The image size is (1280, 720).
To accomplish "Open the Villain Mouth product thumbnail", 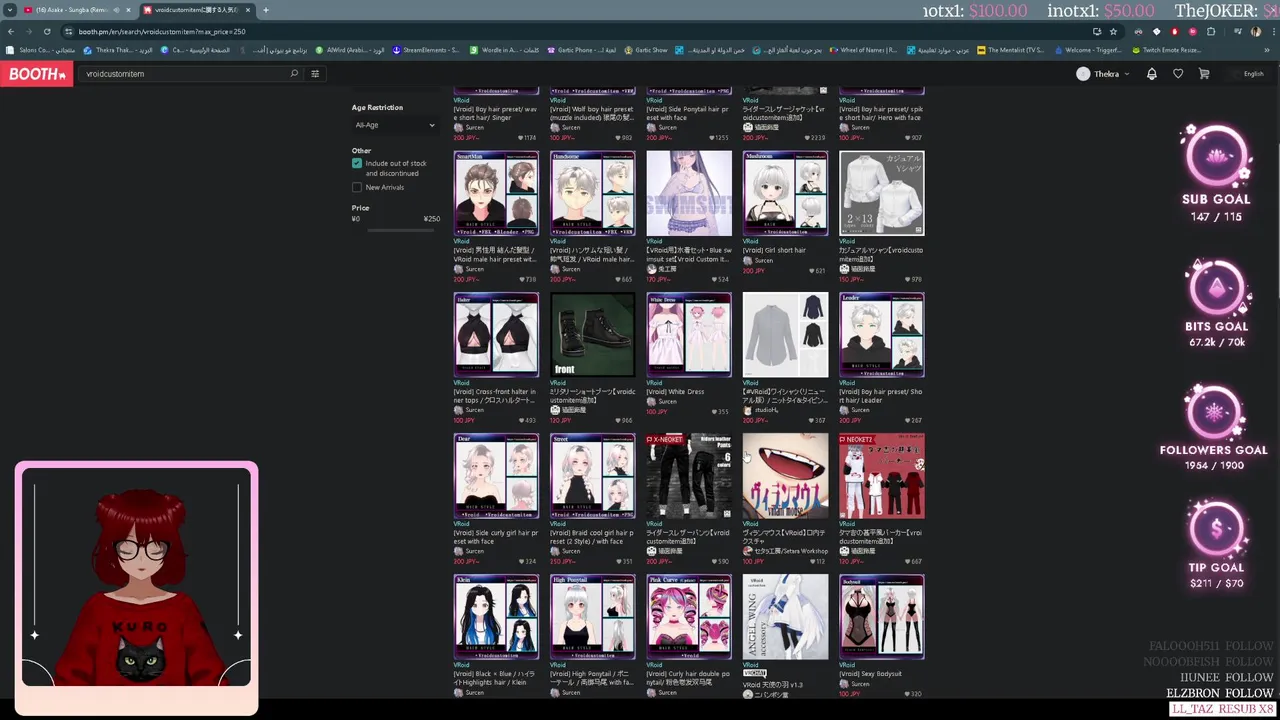I will pyautogui.click(x=785, y=476).
